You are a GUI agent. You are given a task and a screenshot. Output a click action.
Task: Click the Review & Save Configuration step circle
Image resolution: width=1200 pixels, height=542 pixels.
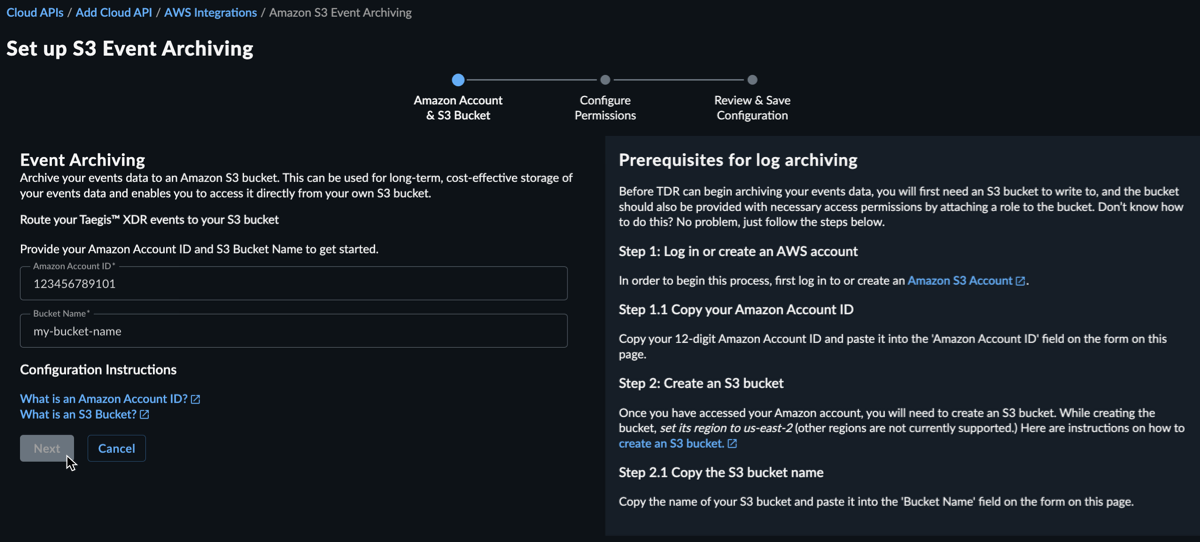752,80
